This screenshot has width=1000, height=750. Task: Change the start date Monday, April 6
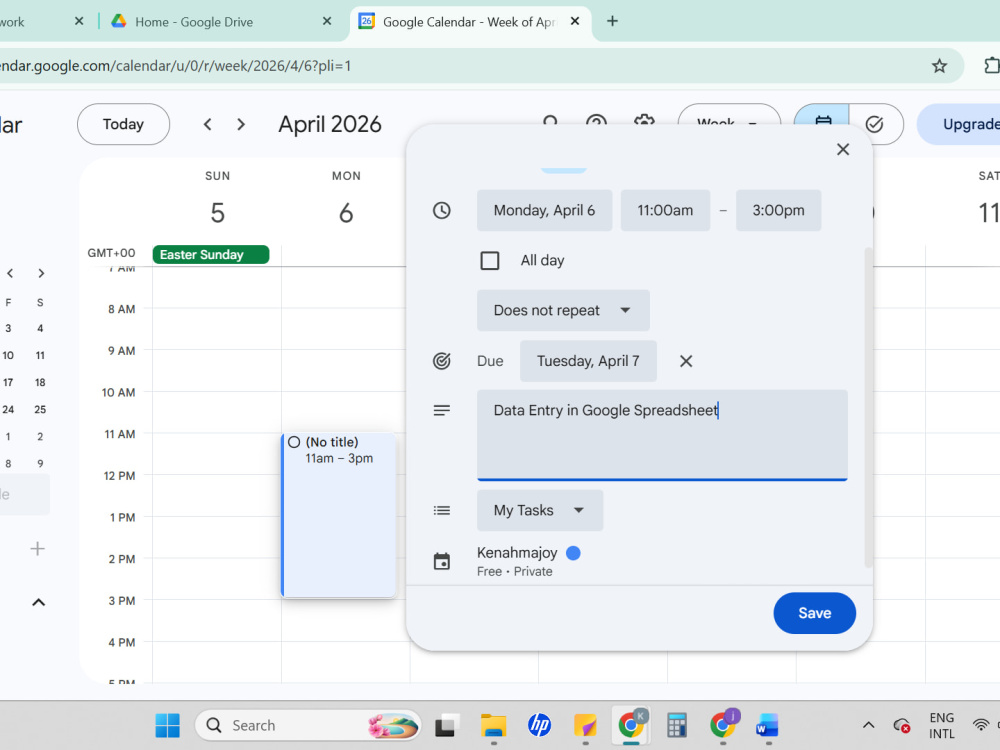tap(544, 210)
